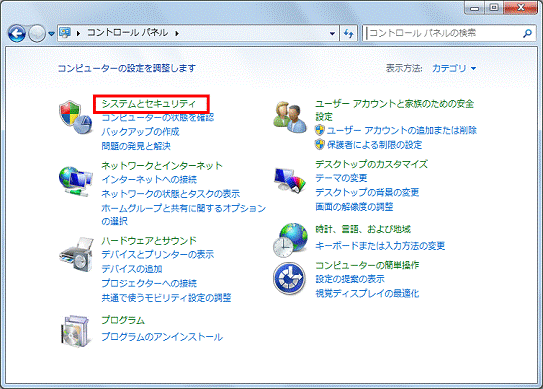The width and height of the screenshot is (543, 389).
Task: Open テーマの変更 link
Action: tap(341, 178)
